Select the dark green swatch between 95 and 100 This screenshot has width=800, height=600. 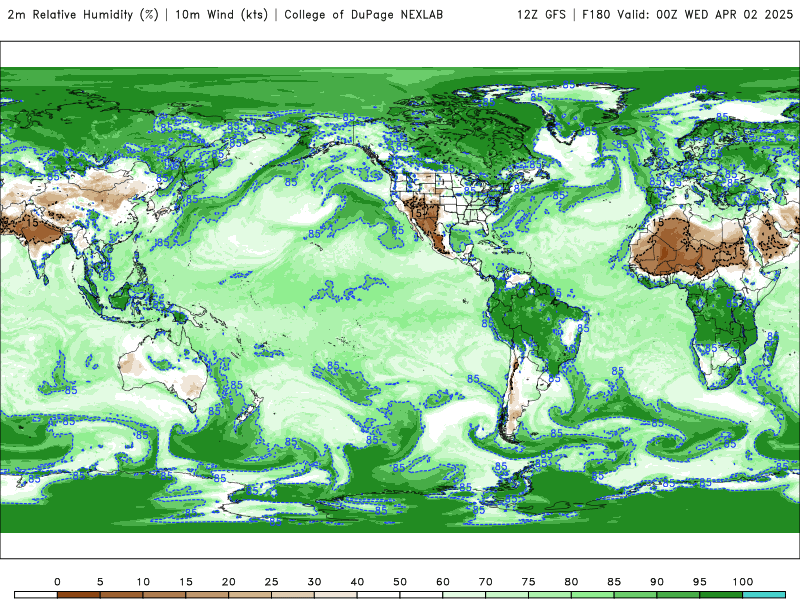tap(721, 595)
